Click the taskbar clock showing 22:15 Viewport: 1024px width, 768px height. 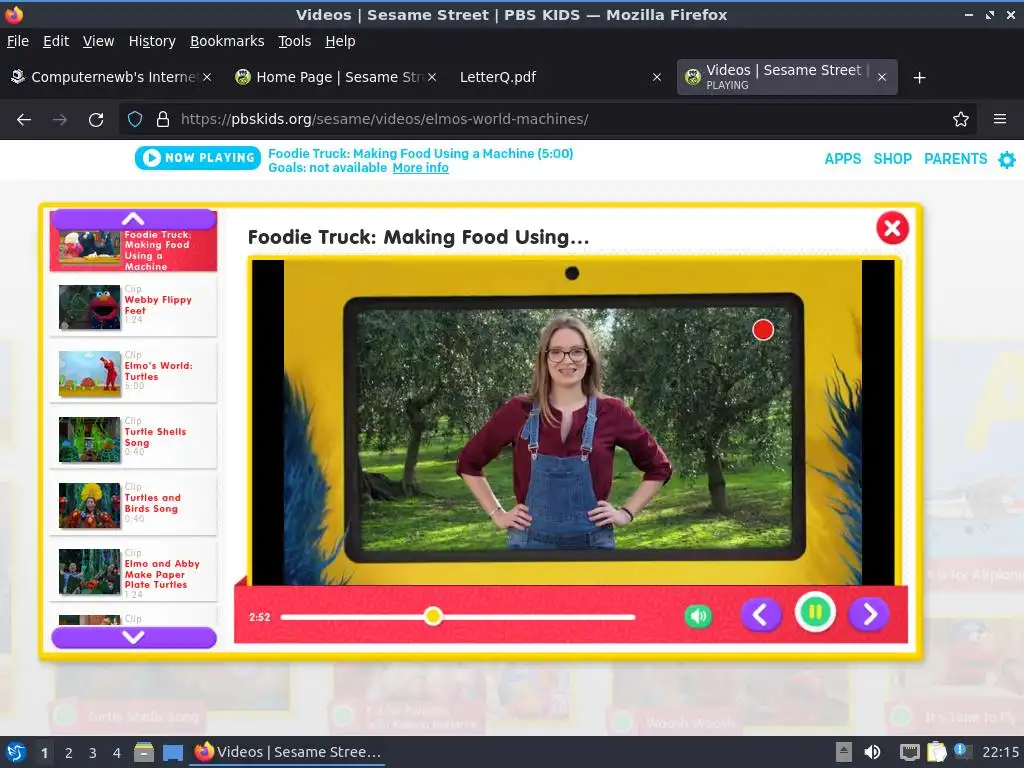[x=1000, y=752]
